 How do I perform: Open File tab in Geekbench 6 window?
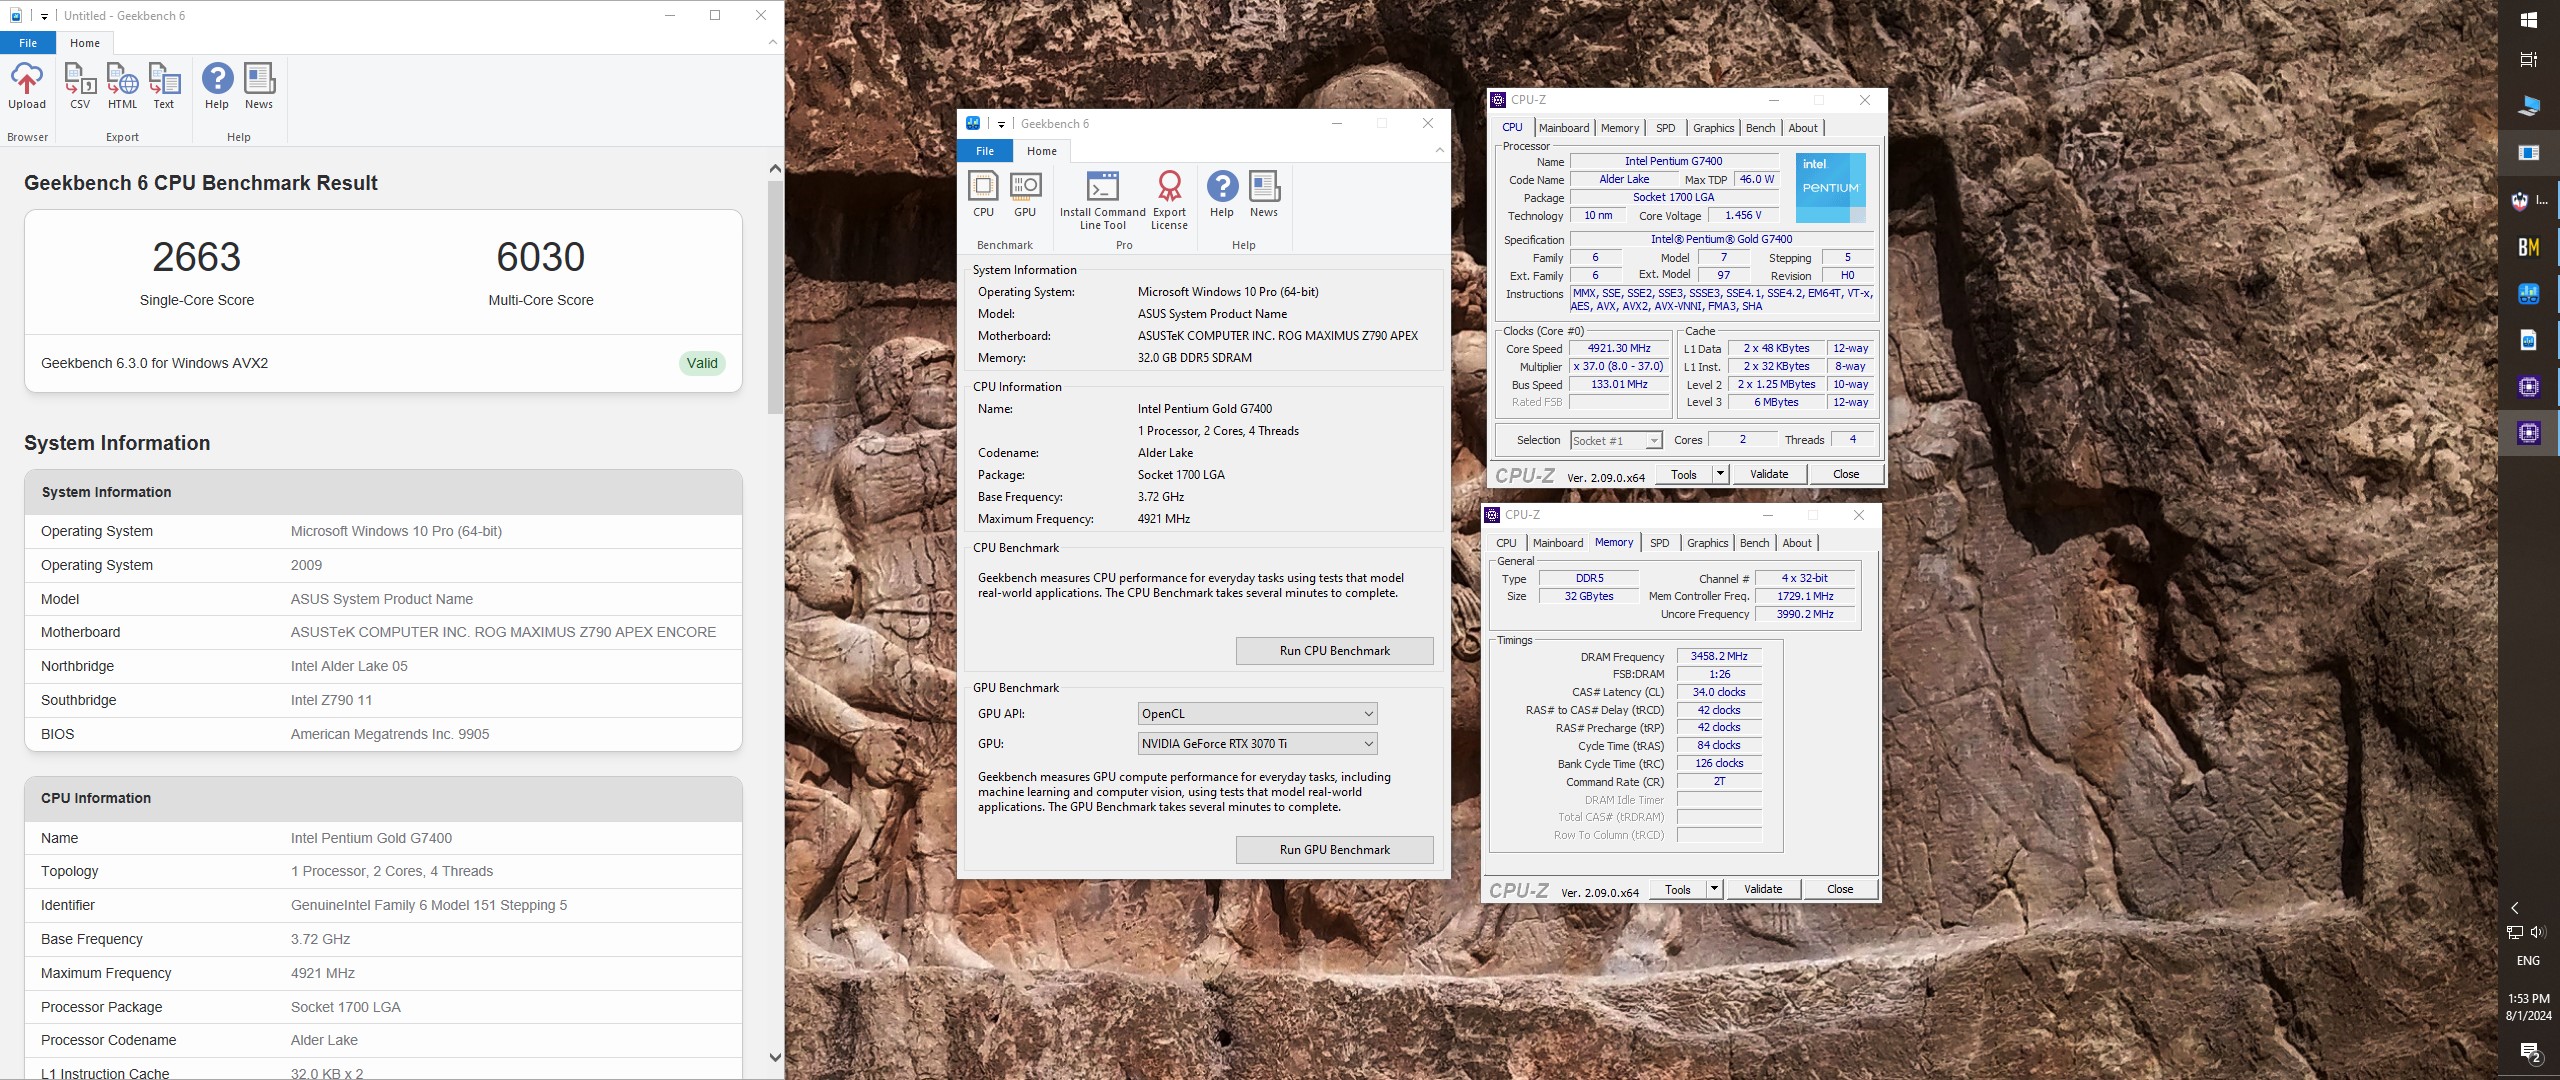(x=985, y=151)
